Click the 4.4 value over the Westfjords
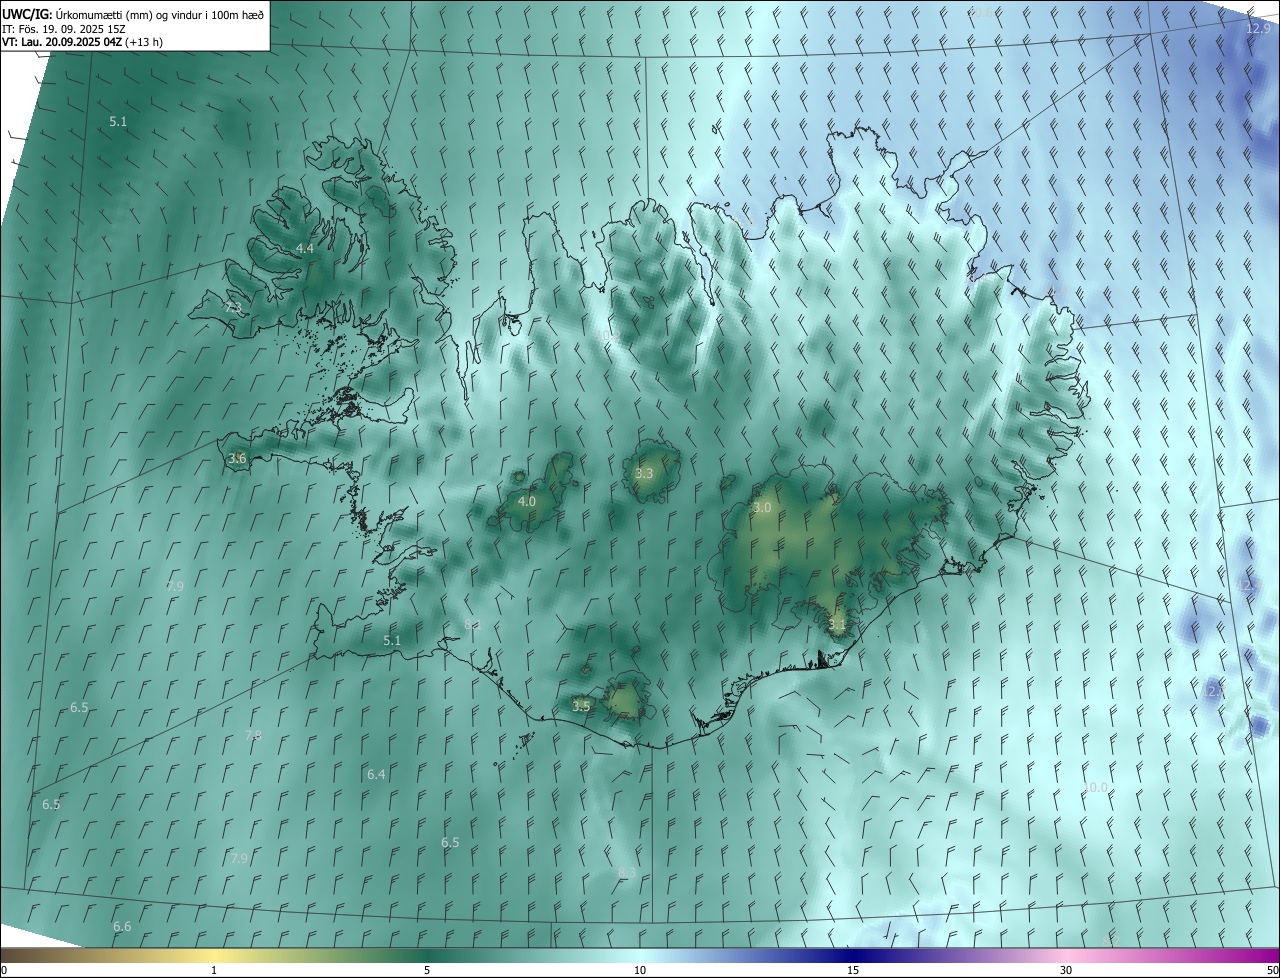 [x=305, y=248]
